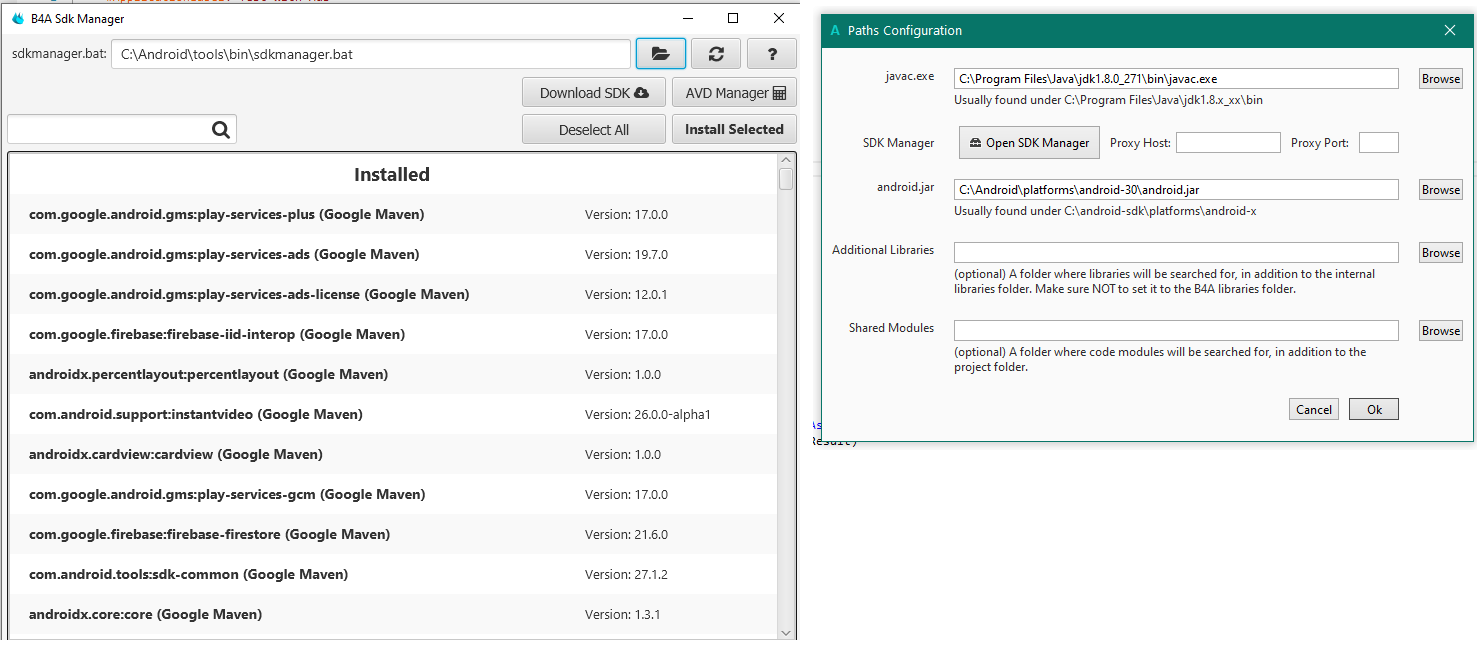The height and width of the screenshot is (648, 1477).
Task: Click Open SDK Manager button
Action: [1030, 142]
